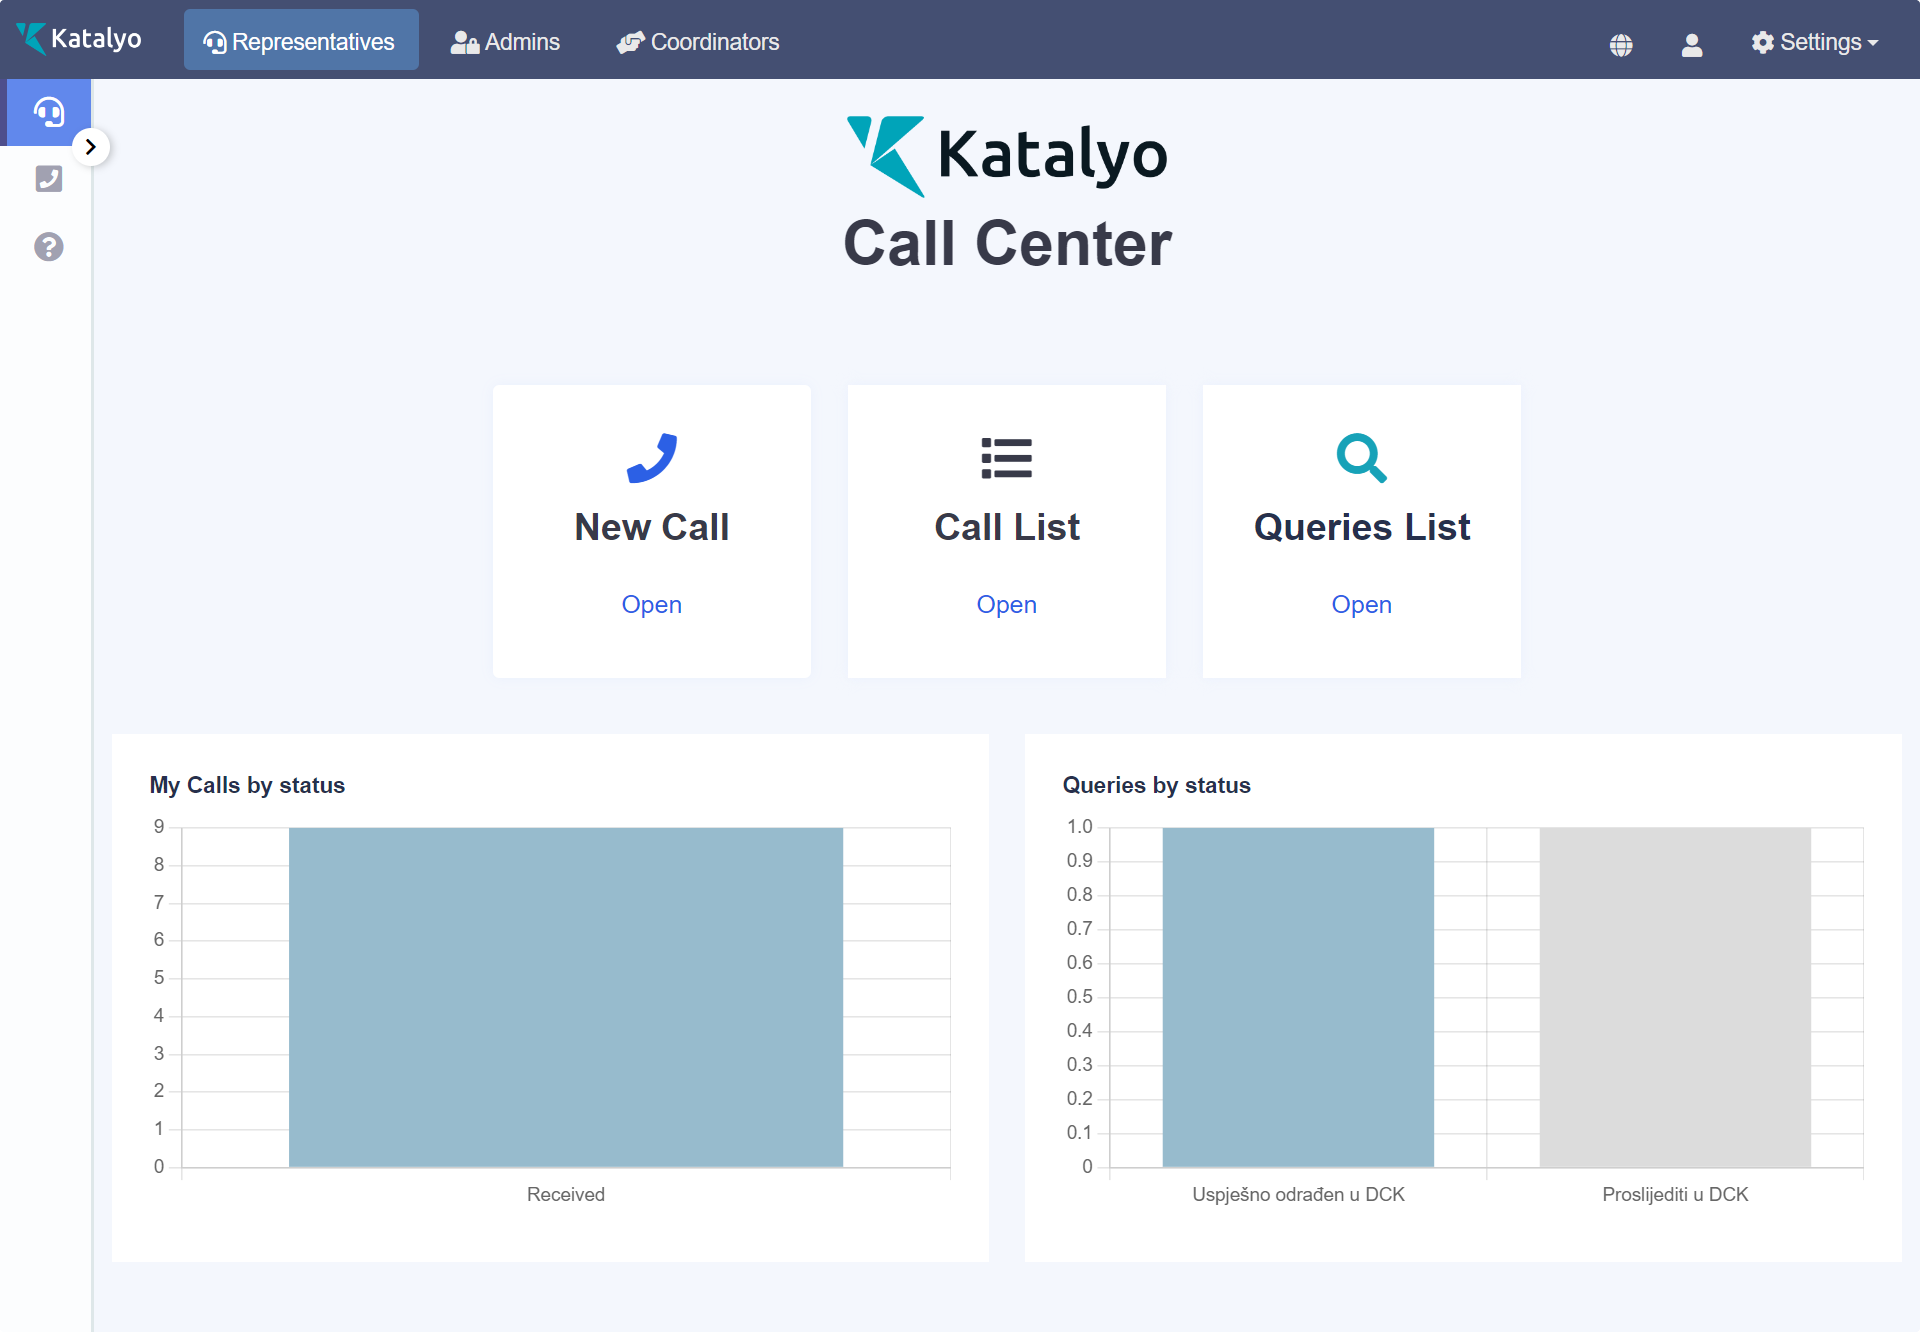
Task: Click the Katalyo logo in the top-left corner
Action: [x=80, y=39]
